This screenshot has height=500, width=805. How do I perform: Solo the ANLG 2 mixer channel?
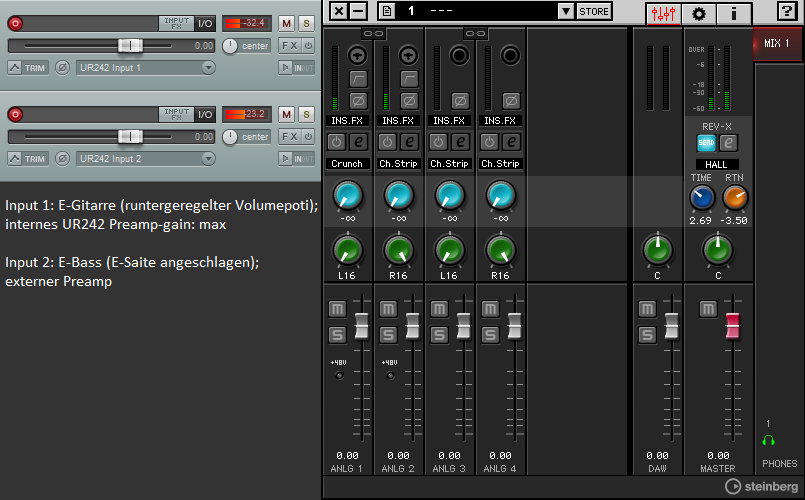[x=388, y=335]
